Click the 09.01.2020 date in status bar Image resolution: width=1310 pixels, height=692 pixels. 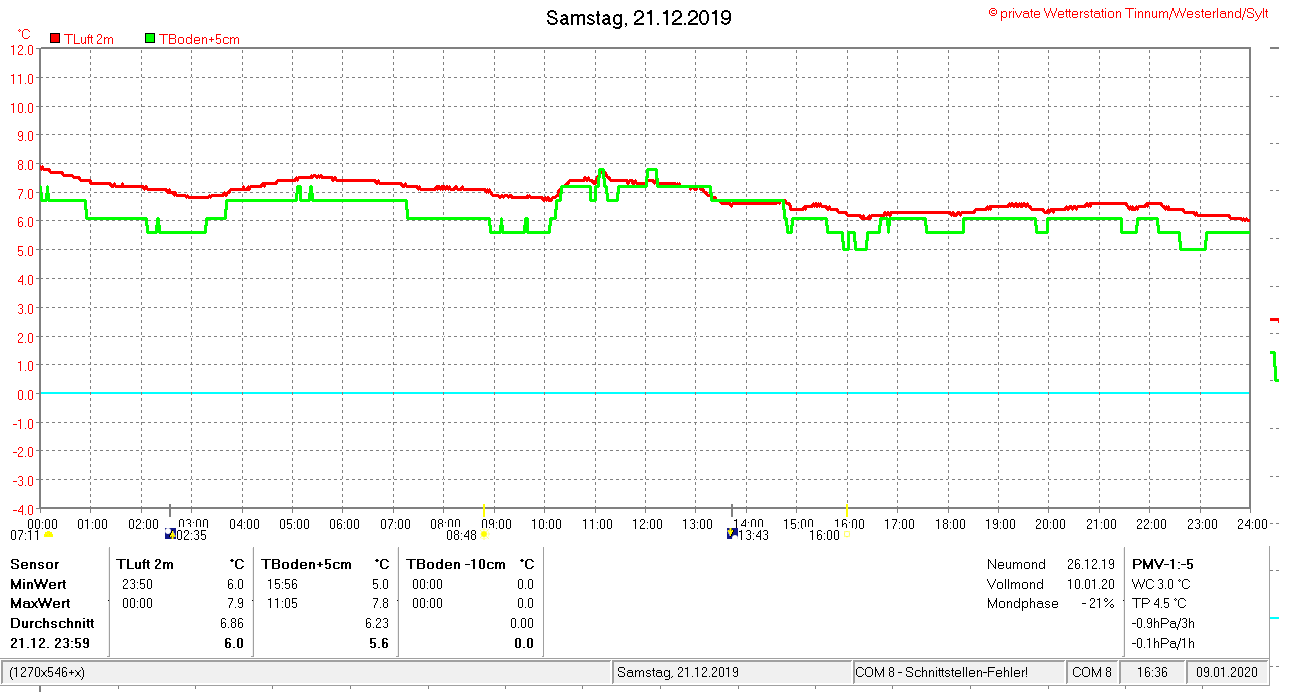coord(1227,672)
